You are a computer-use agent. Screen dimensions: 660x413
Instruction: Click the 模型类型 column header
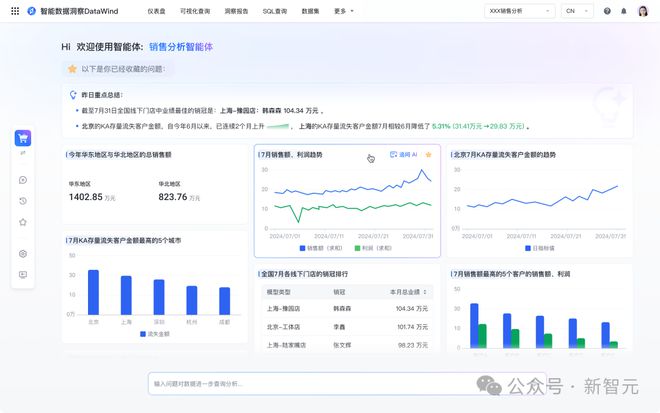coord(278,292)
